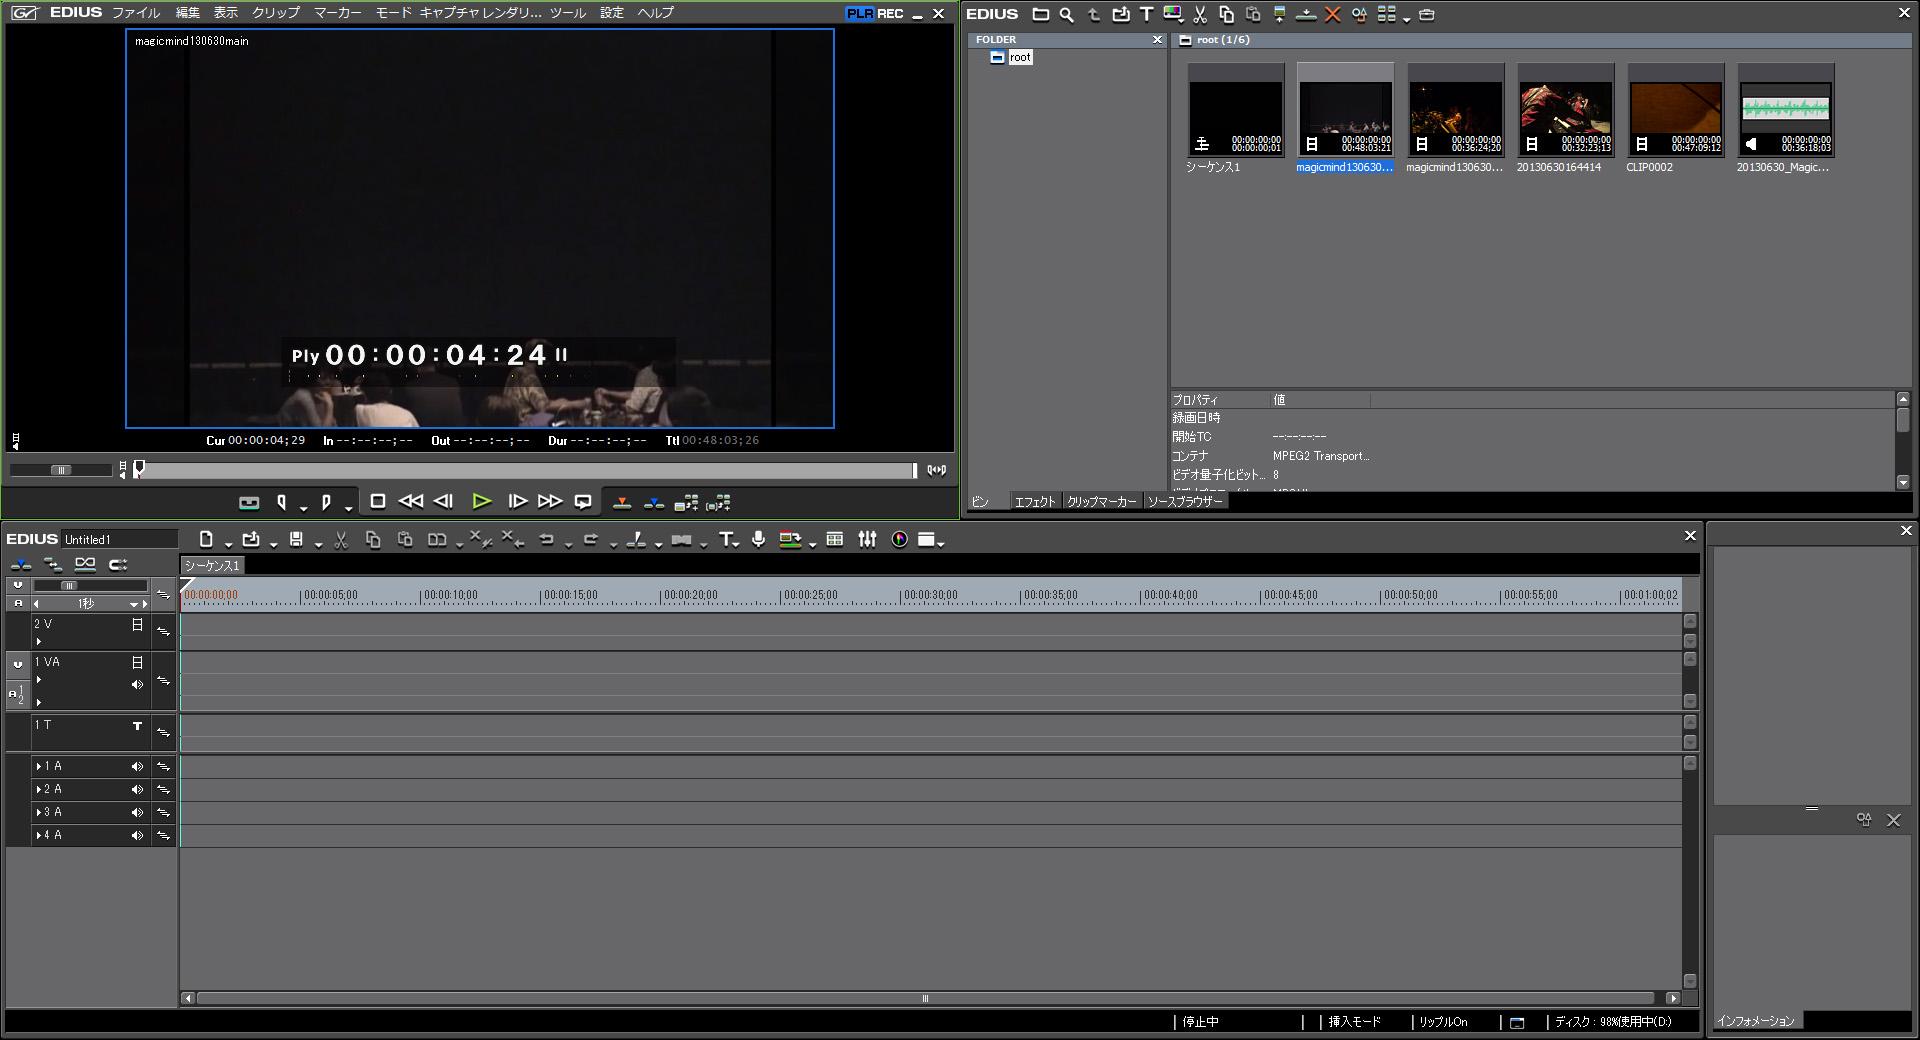Click the vectorscope color wheel icon
Image resolution: width=1920 pixels, height=1040 pixels.
pyautogui.click(x=899, y=539)
